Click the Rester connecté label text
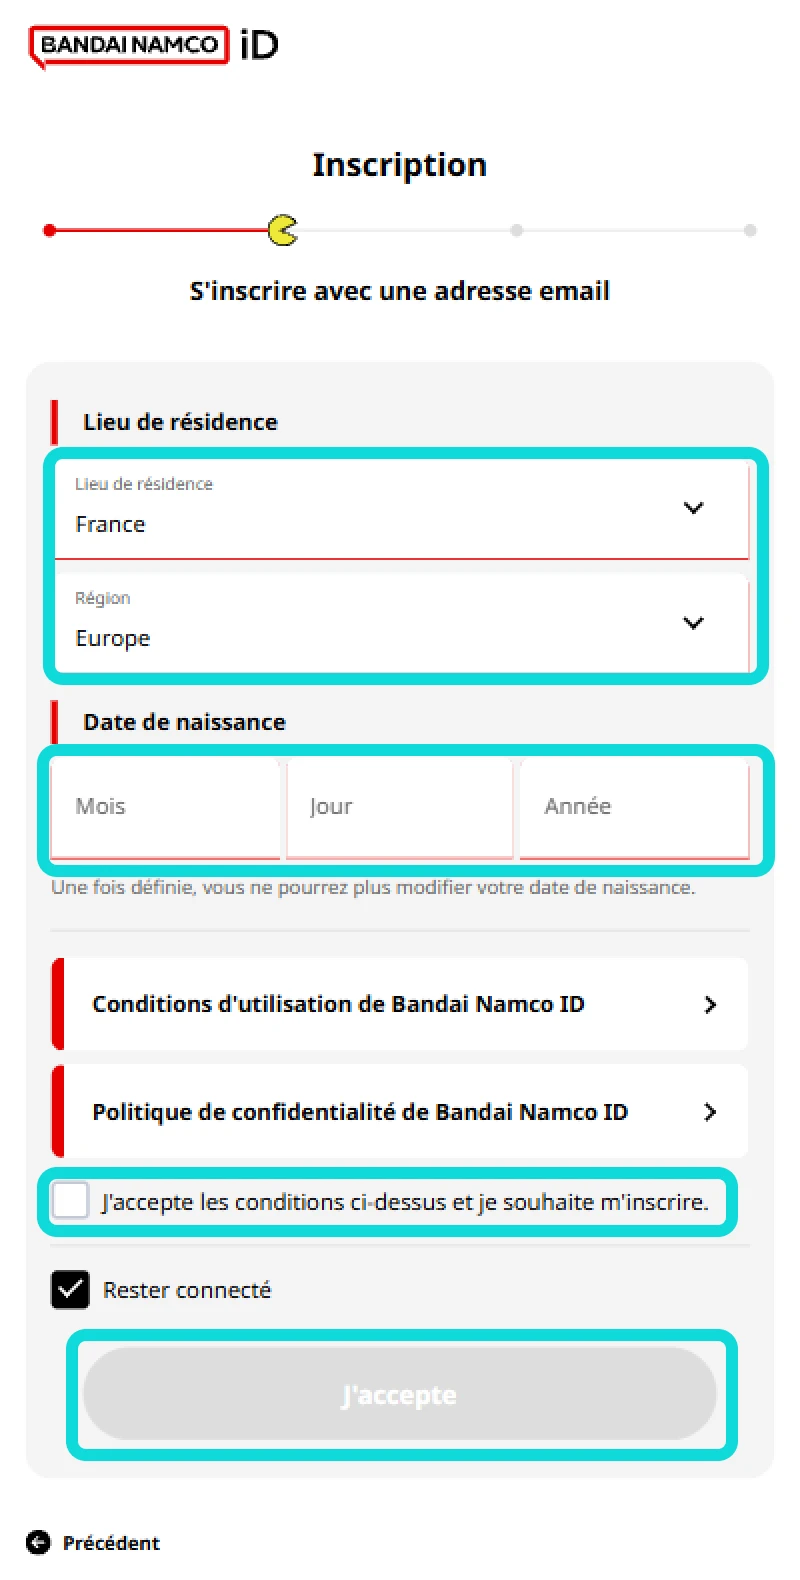 coord(187,1290)
